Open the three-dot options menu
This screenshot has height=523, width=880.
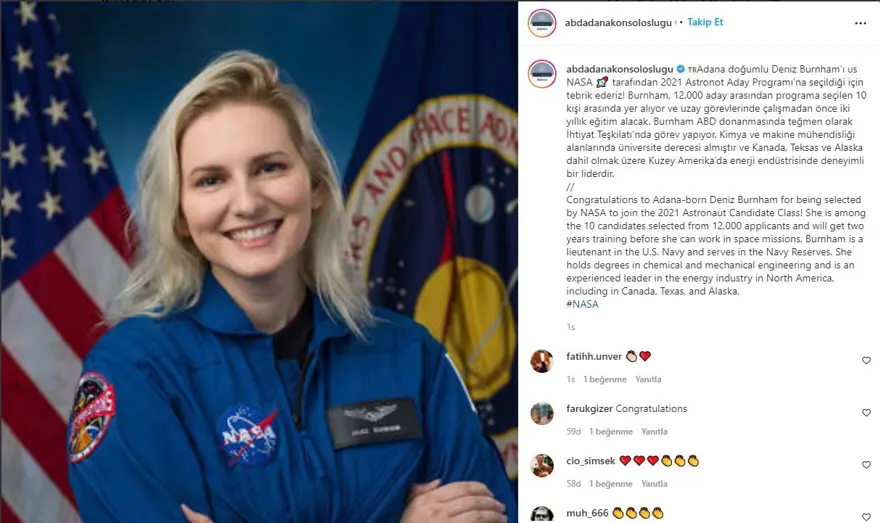[x=860, y=23]
